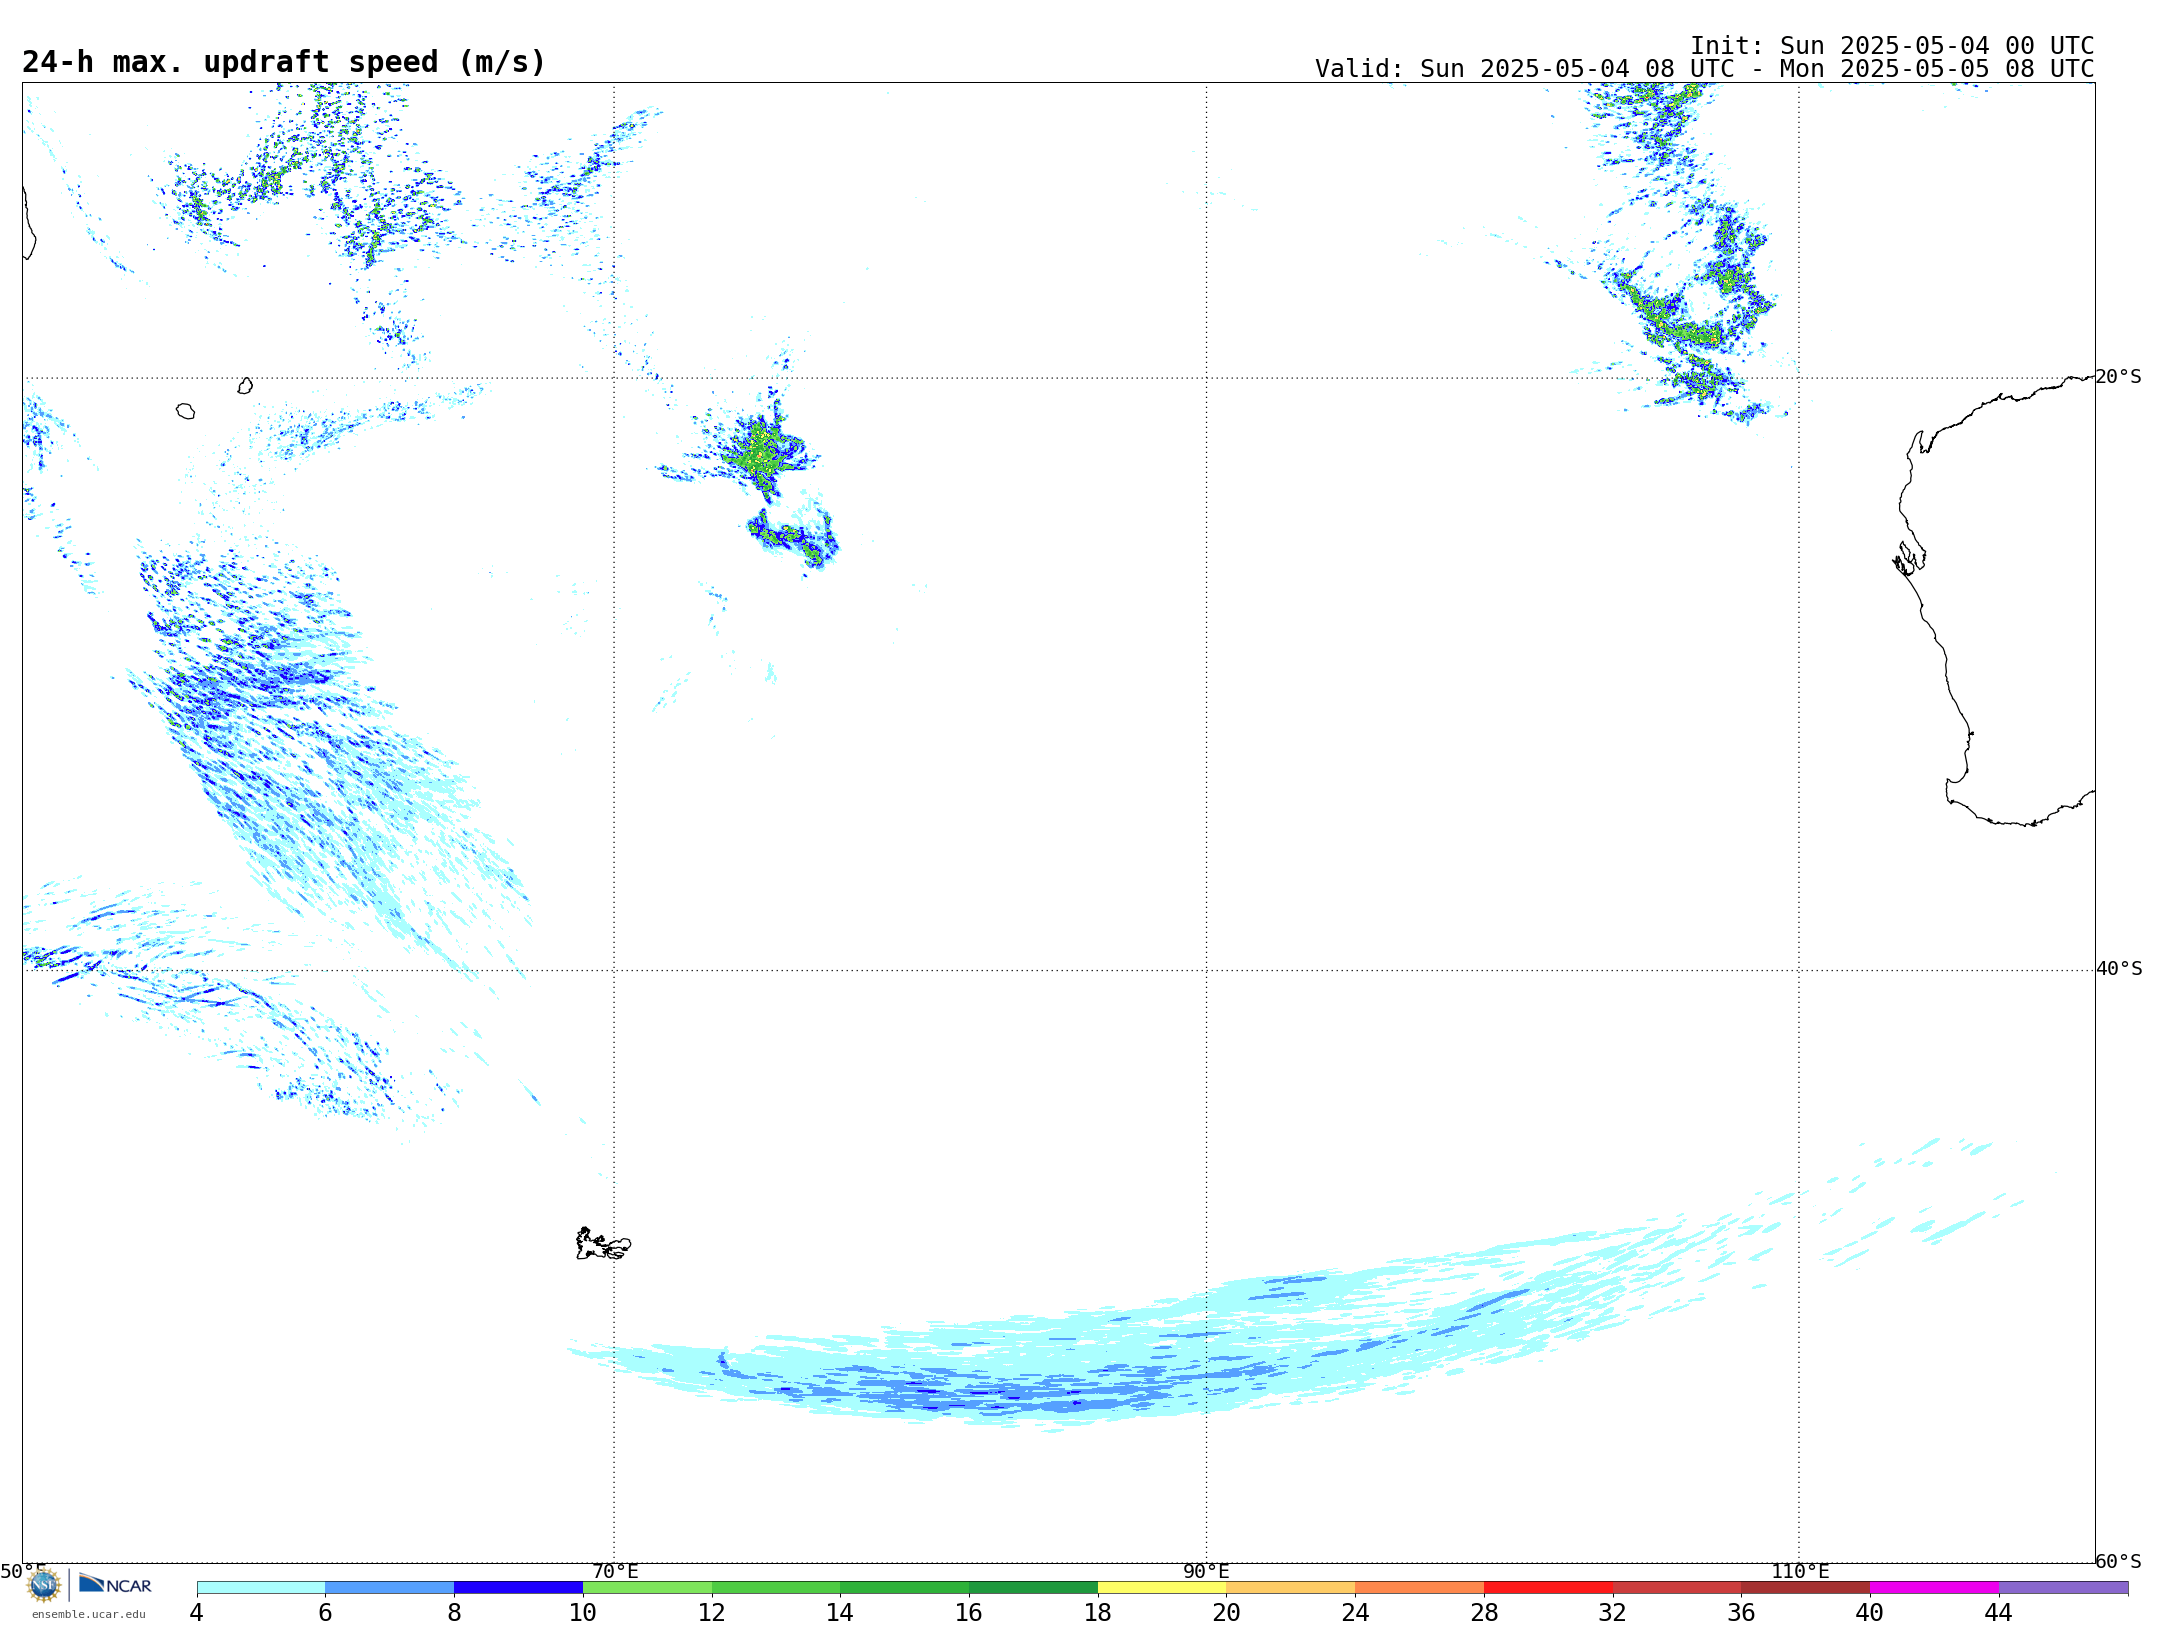This screenshot has width=2160, height=1626.
Task: Click the colorbar tick label 18
Action: 1098,1612
